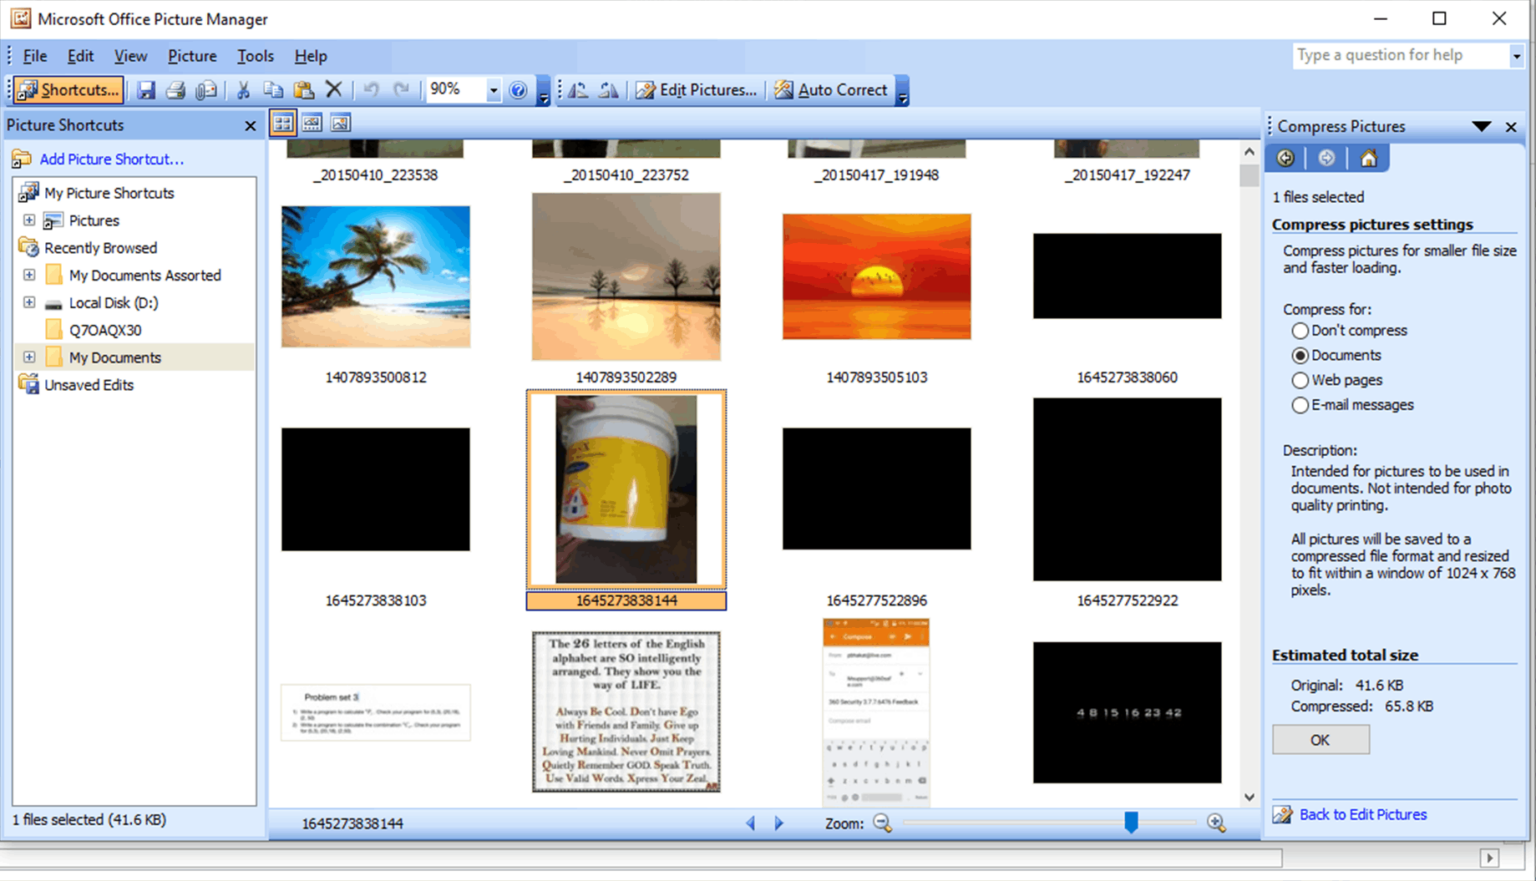The height and width of the screenshot is (881, 1536).
Task: Select the sunset thumbnail 1407893505103
Action: tap(877, 276)
